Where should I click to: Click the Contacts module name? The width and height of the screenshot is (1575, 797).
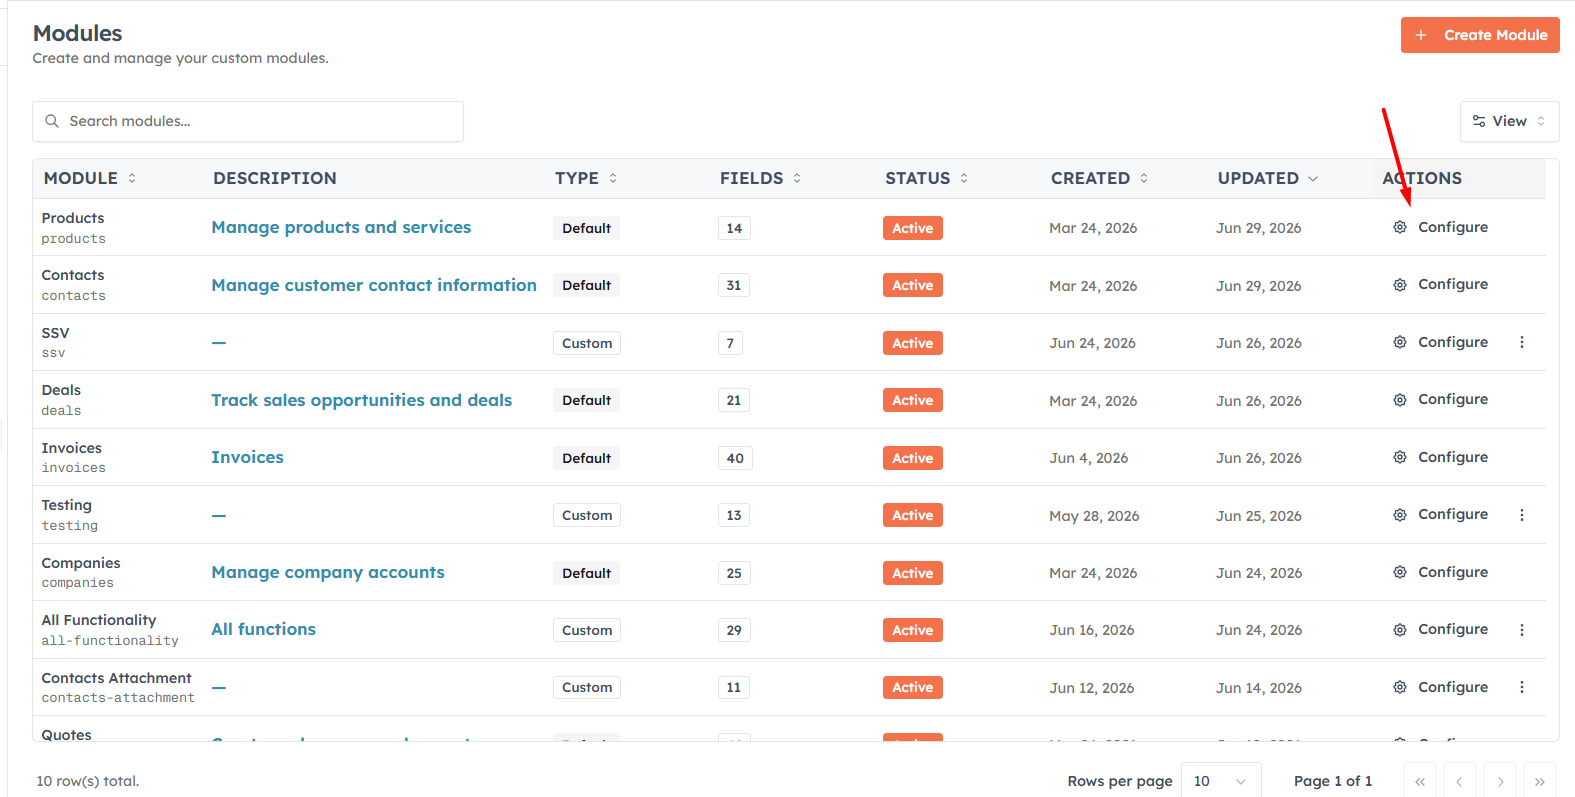pyautogui.click(x=73, y=275)
